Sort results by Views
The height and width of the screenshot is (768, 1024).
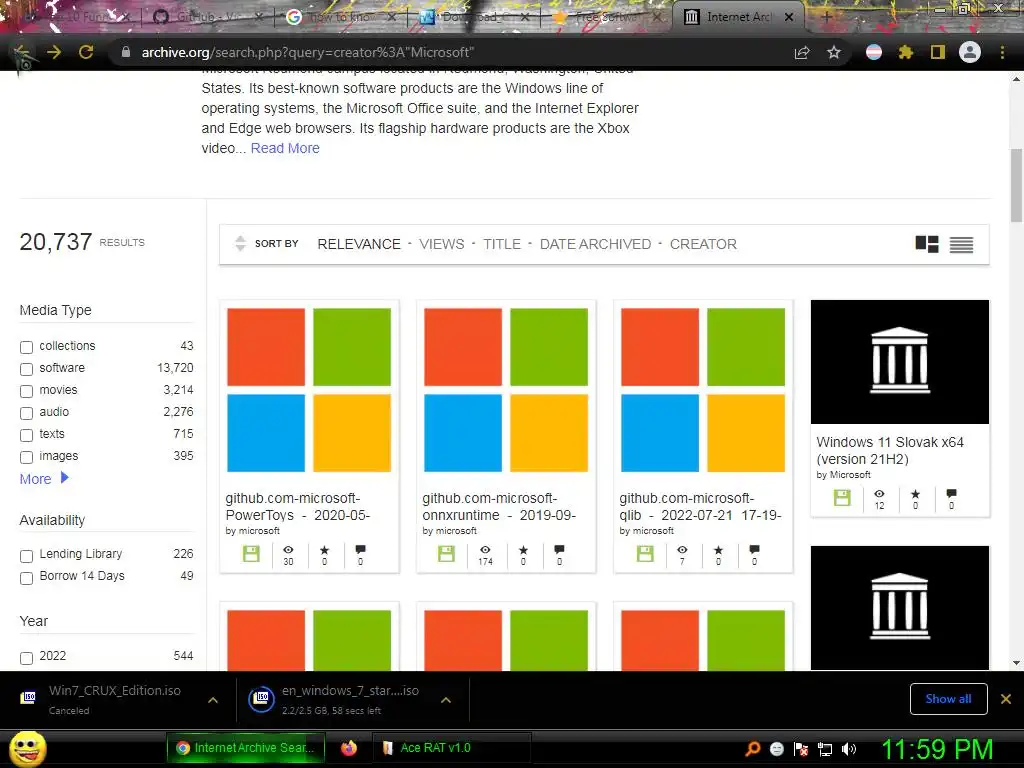point(441,244)
